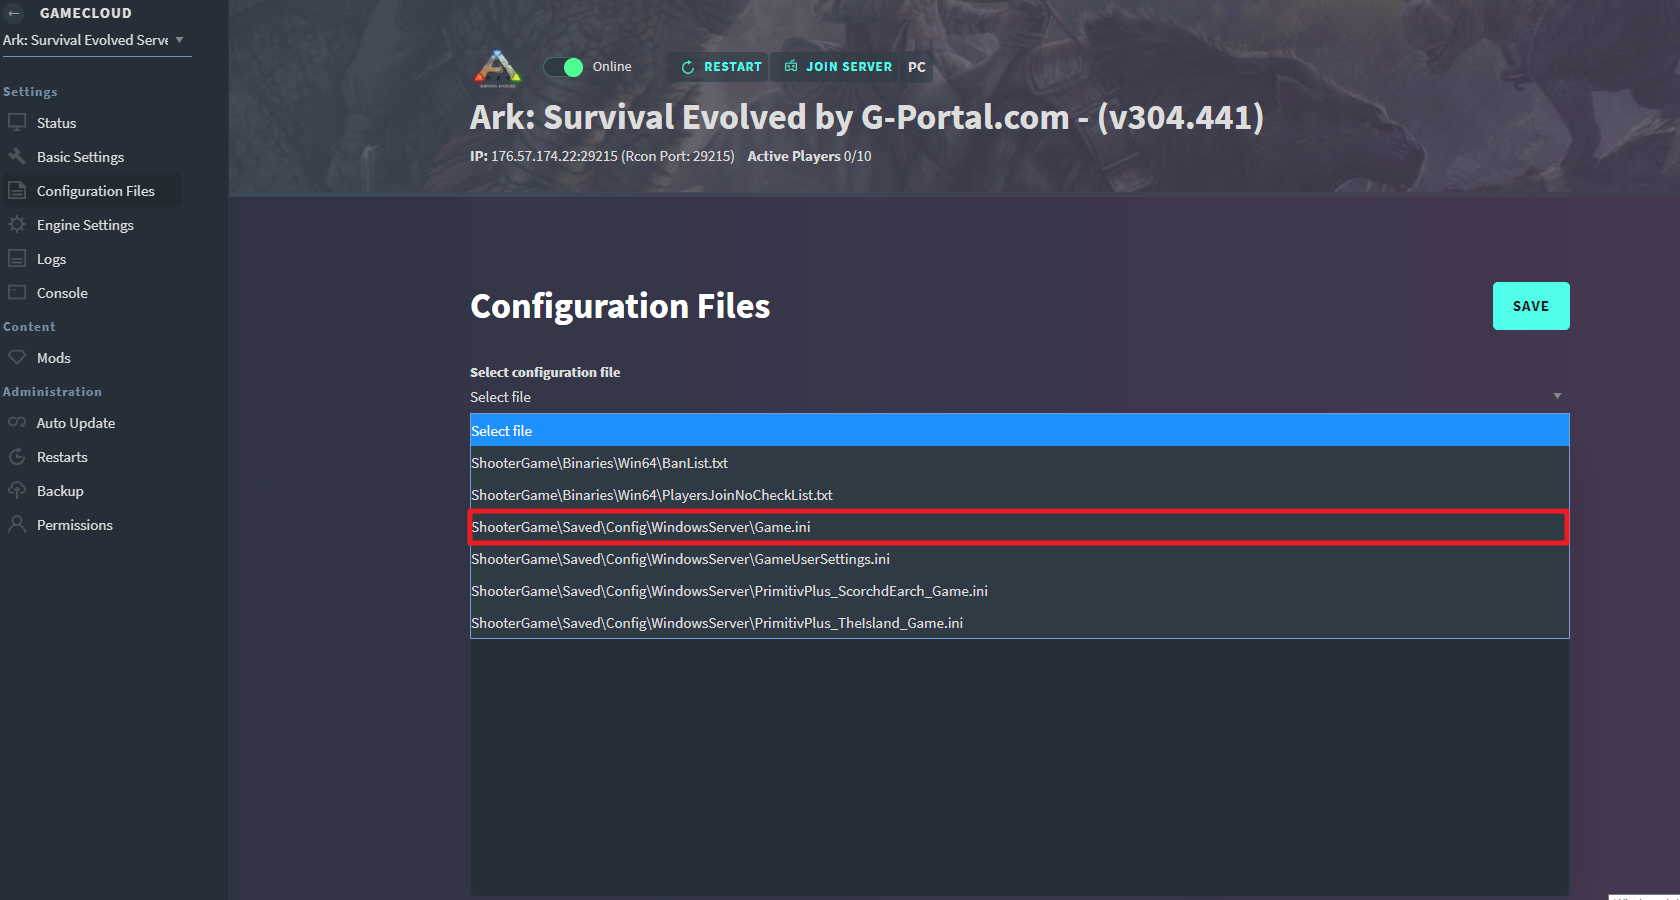Select the BanList.txt file option
Screen dimensions: 1680x900
click(x=1020, y=462)
